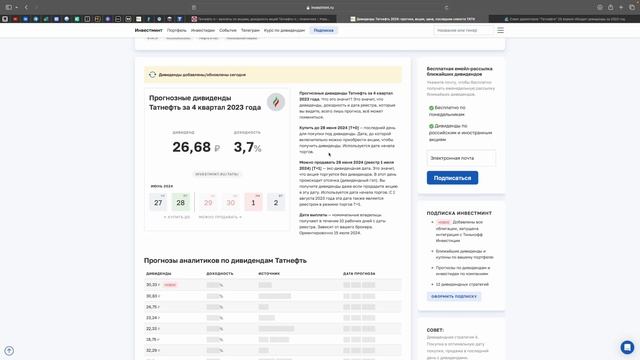Click the источник column header
This screenshot has width=640, height=360.
click(269, 273)
